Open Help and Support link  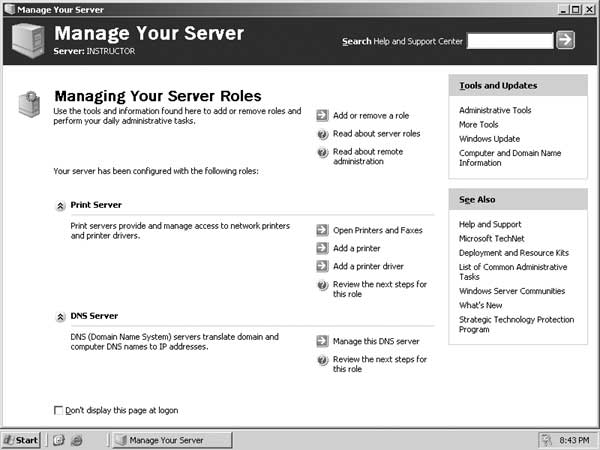tap(490, 224)
